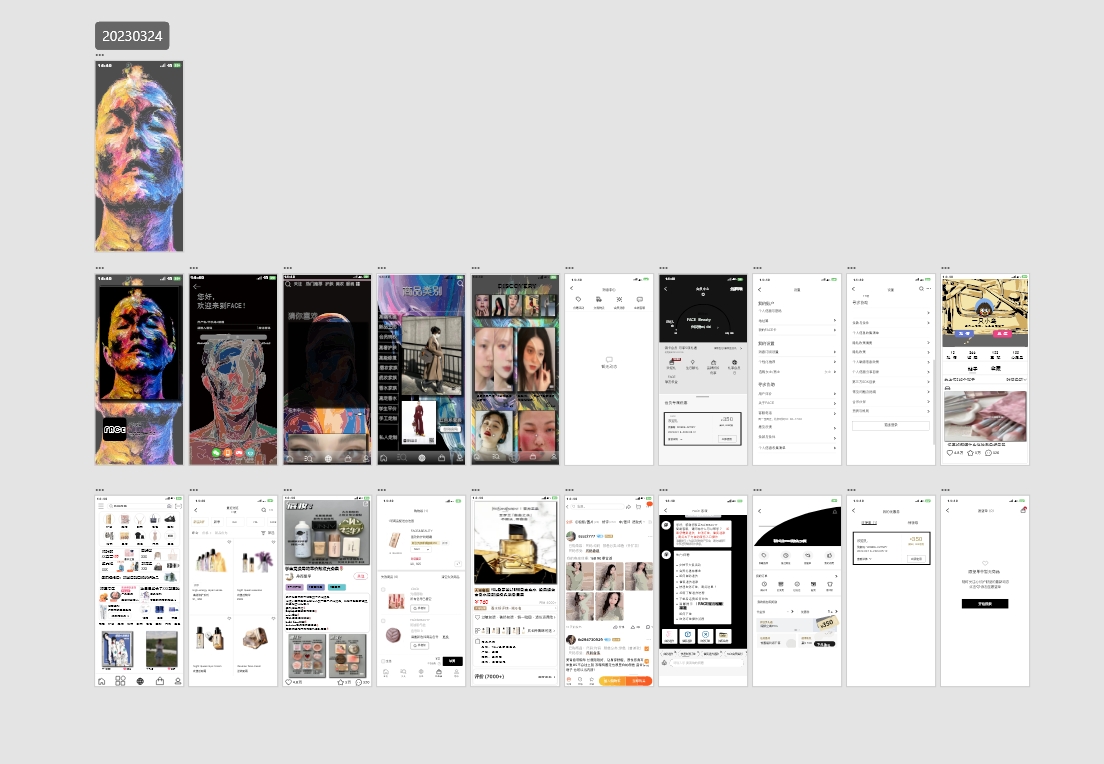Tap tag icon on empty message center screen
Screen dimensions: 1104x764
click(x=578, y=300)
